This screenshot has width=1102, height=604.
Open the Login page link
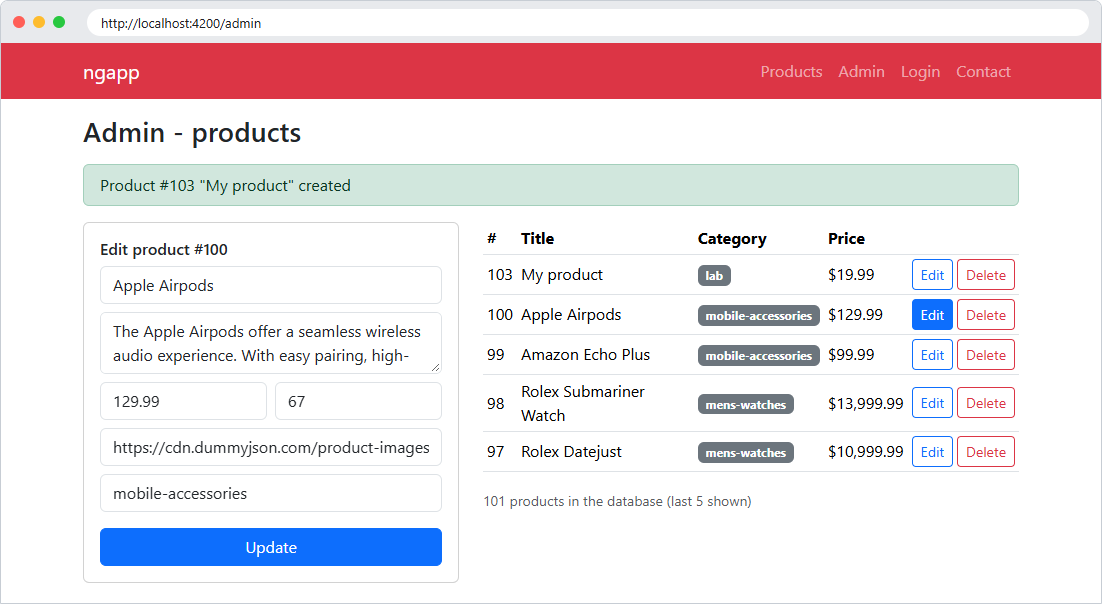pos(920,72)
